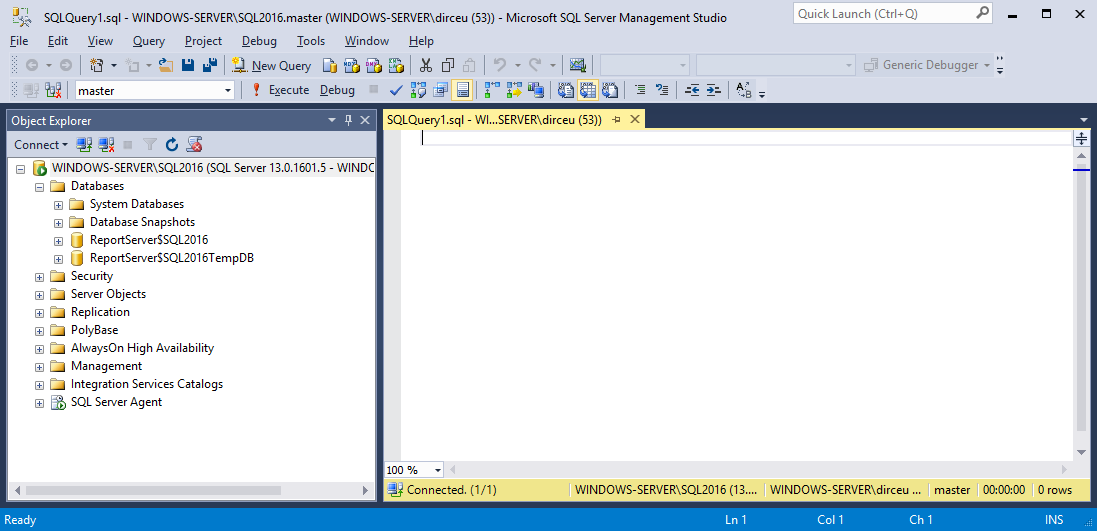The height and width of the screenshot is (531, 1097).
Task: Open the Query Options icon
Action: click(440, 90)
